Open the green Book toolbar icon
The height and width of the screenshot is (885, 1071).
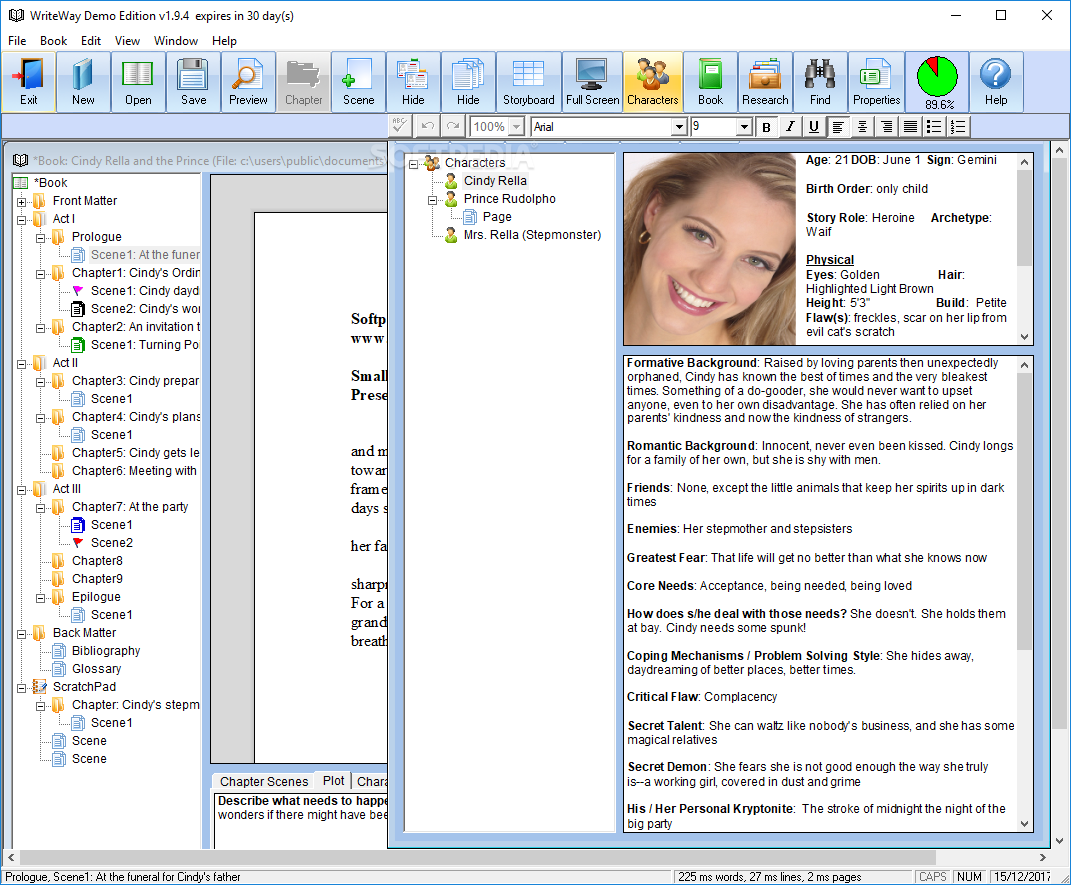(710, 82)
